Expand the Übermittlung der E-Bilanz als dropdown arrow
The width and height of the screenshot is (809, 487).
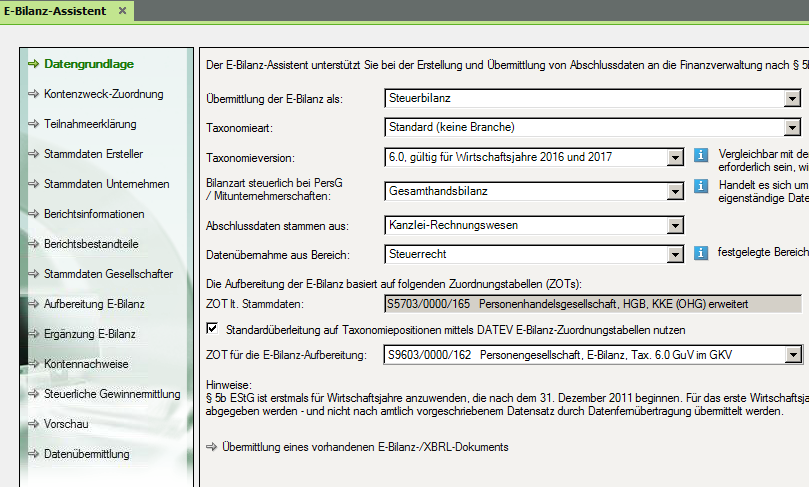(x=792, y=99)
